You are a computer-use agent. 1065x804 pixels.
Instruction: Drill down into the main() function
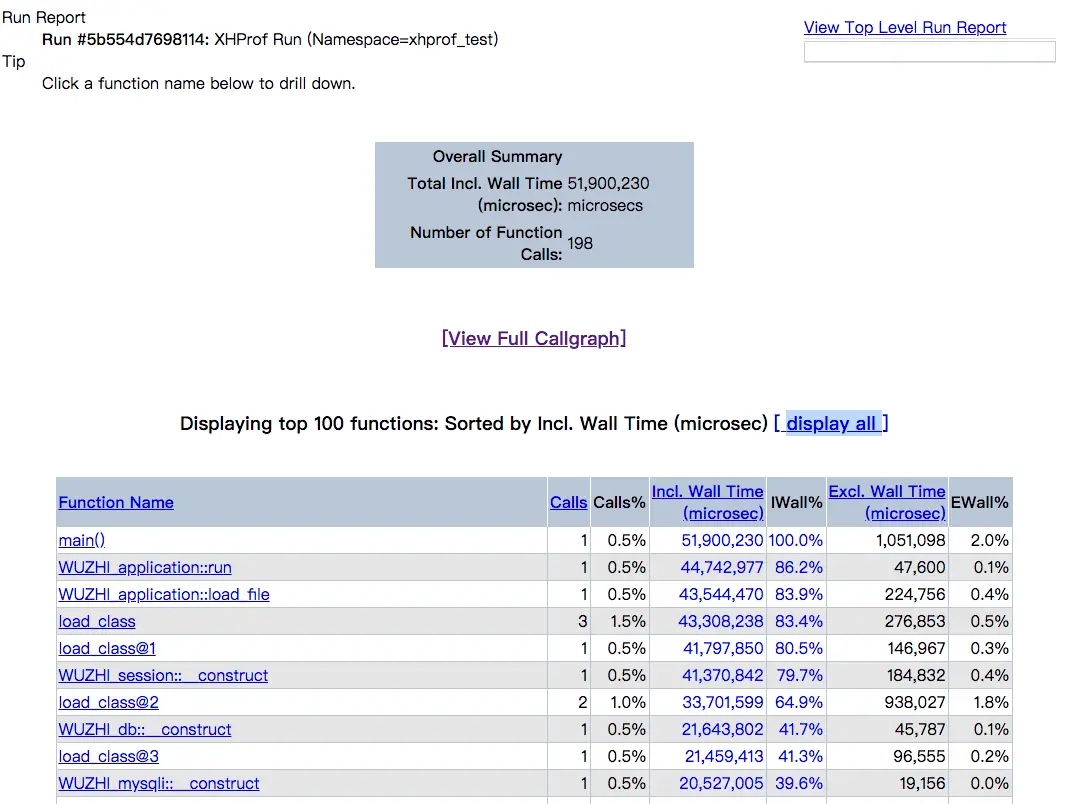(82, 541)
